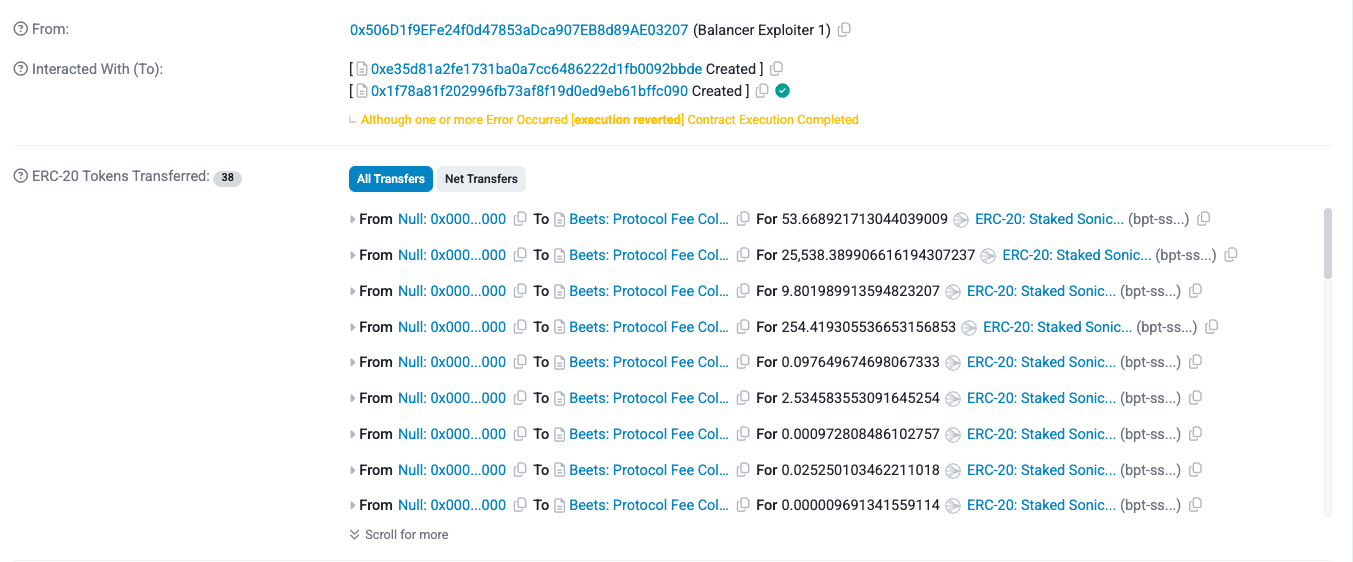Screen dimensions: 1353x562
Task: Copy token address in the 0.00000969 row
Action: [x=1195, y=505]
